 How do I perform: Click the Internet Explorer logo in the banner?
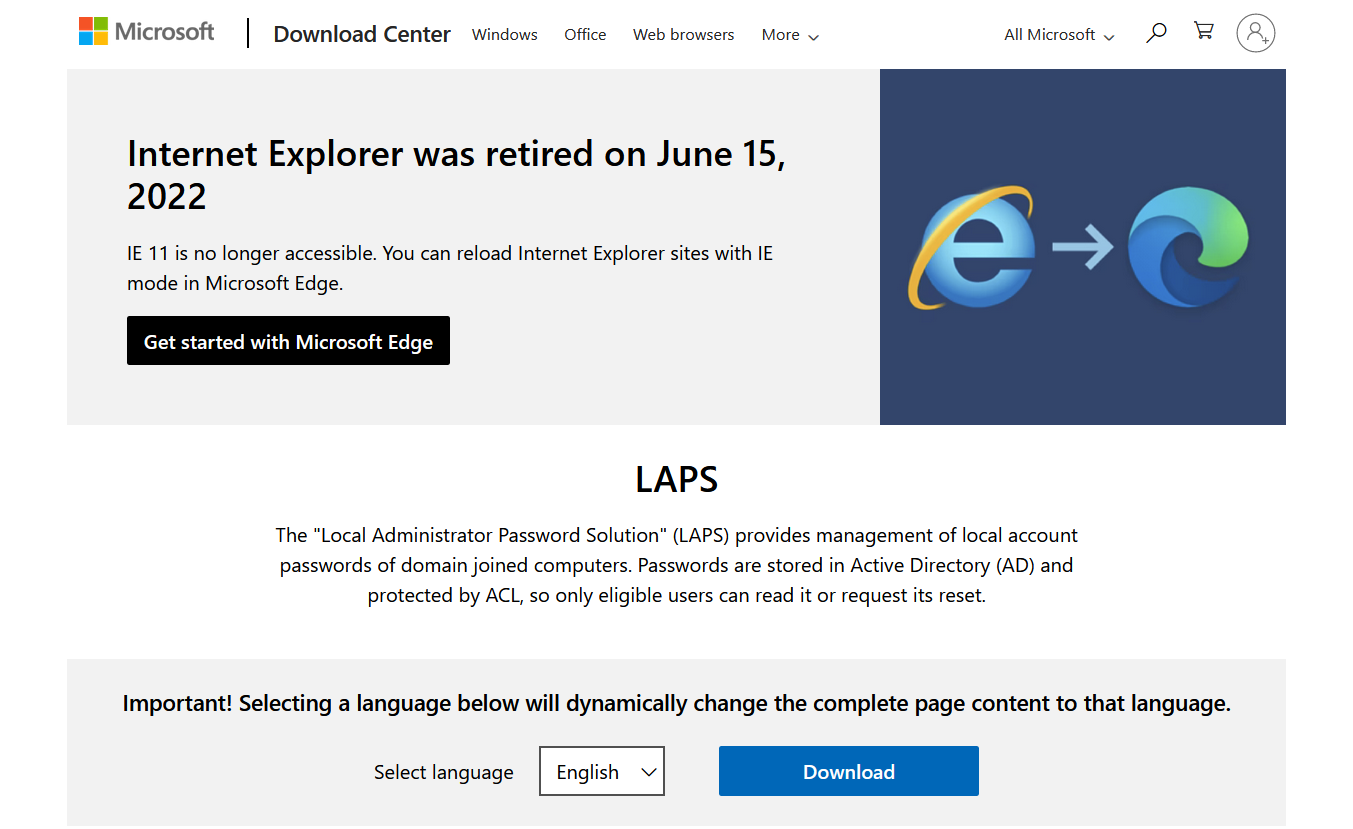[x=972, y=247]
